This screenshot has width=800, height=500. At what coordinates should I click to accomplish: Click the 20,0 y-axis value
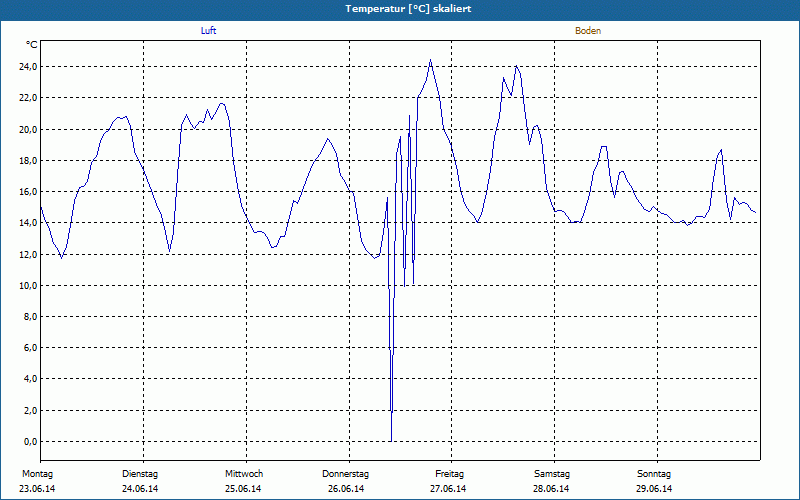(x=30, y=130)
